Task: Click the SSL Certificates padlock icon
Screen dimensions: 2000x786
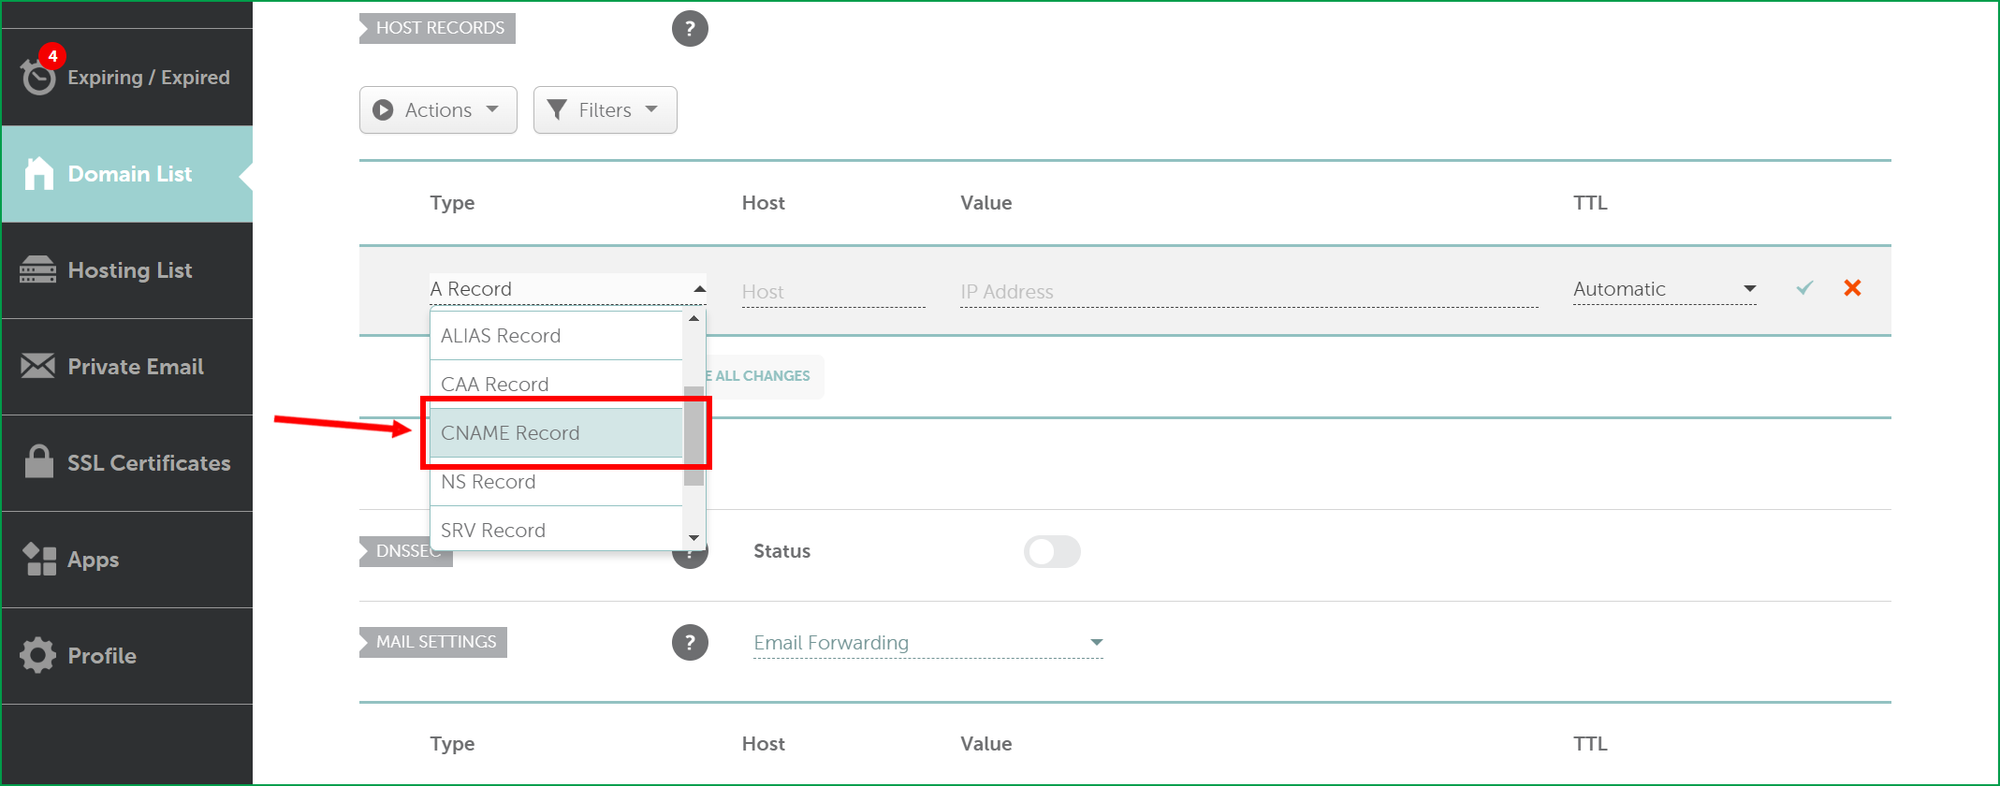Action: coord(39,462)
